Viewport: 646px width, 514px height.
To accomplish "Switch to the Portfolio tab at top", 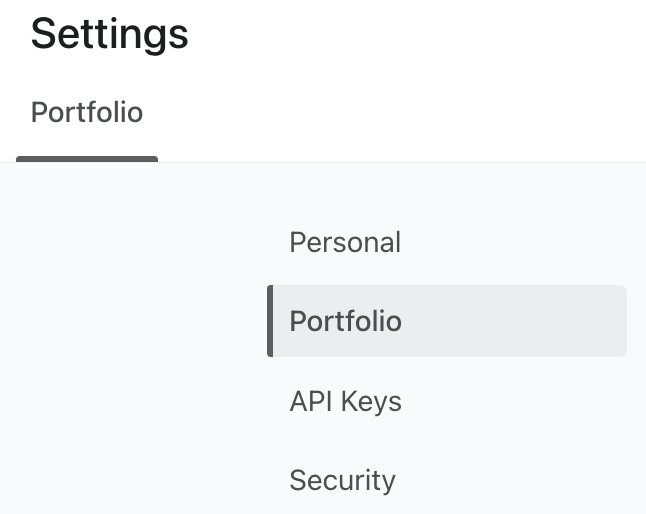I will point(87,113).
